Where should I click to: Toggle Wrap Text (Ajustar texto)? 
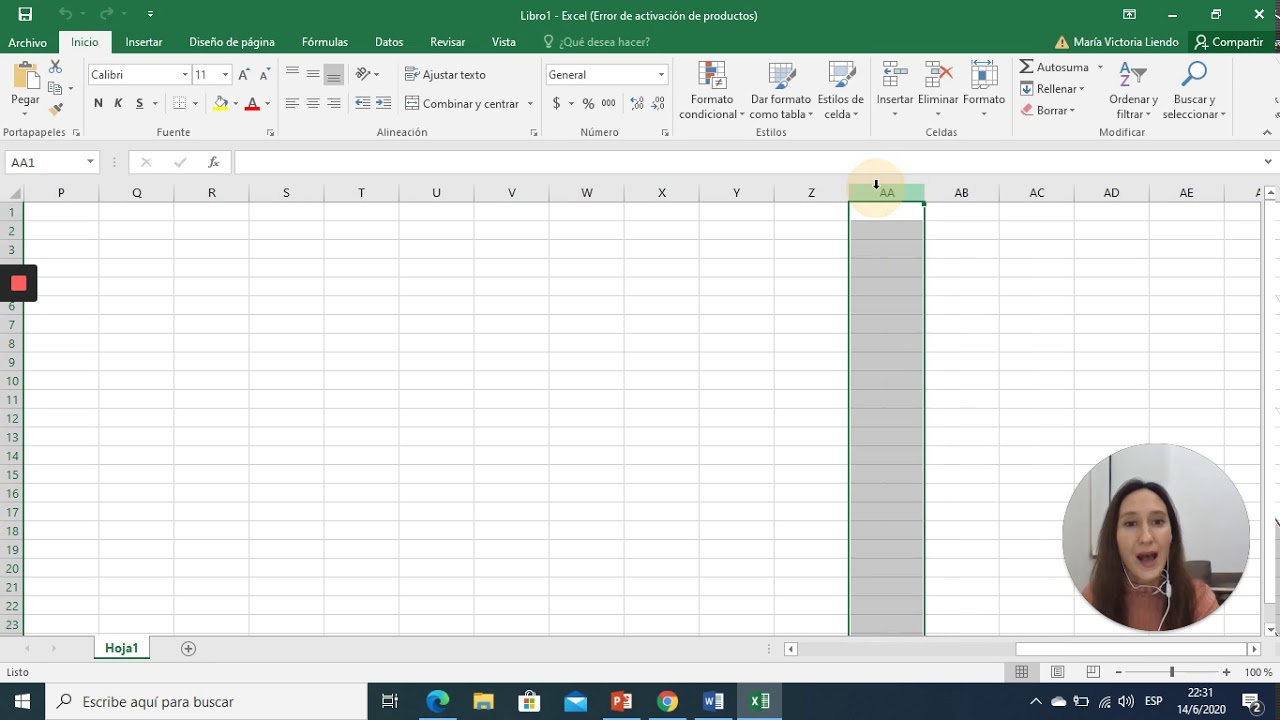pos(445,75)
